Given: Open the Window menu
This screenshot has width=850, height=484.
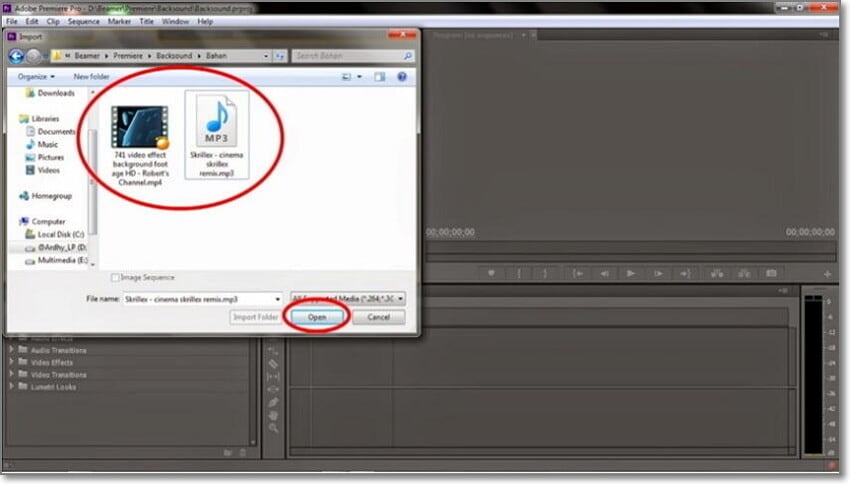Looking at the screenshot, I should 175,21.
